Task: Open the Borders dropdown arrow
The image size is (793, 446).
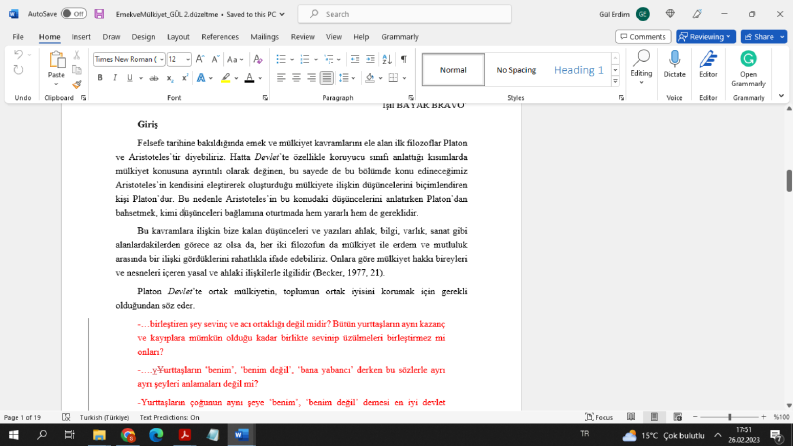Action: 405,78
